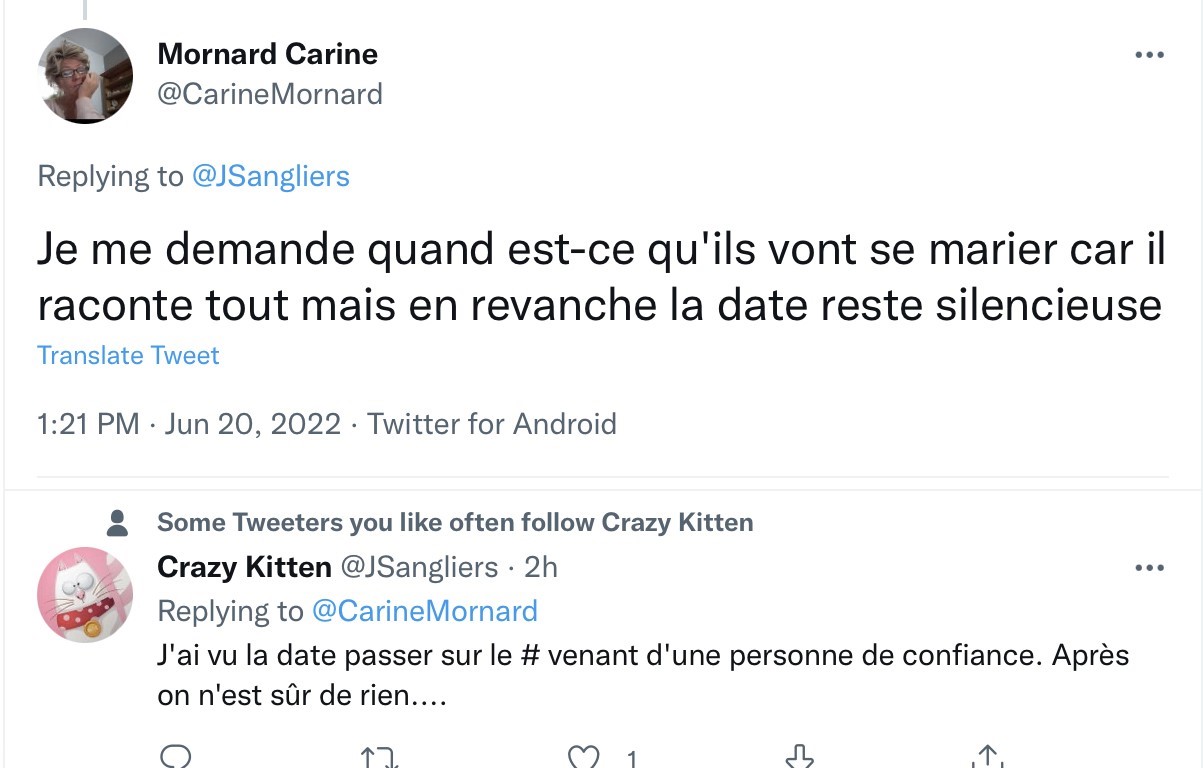
Task: Click Translate Tweet link
Action: [x=128, y=355]
